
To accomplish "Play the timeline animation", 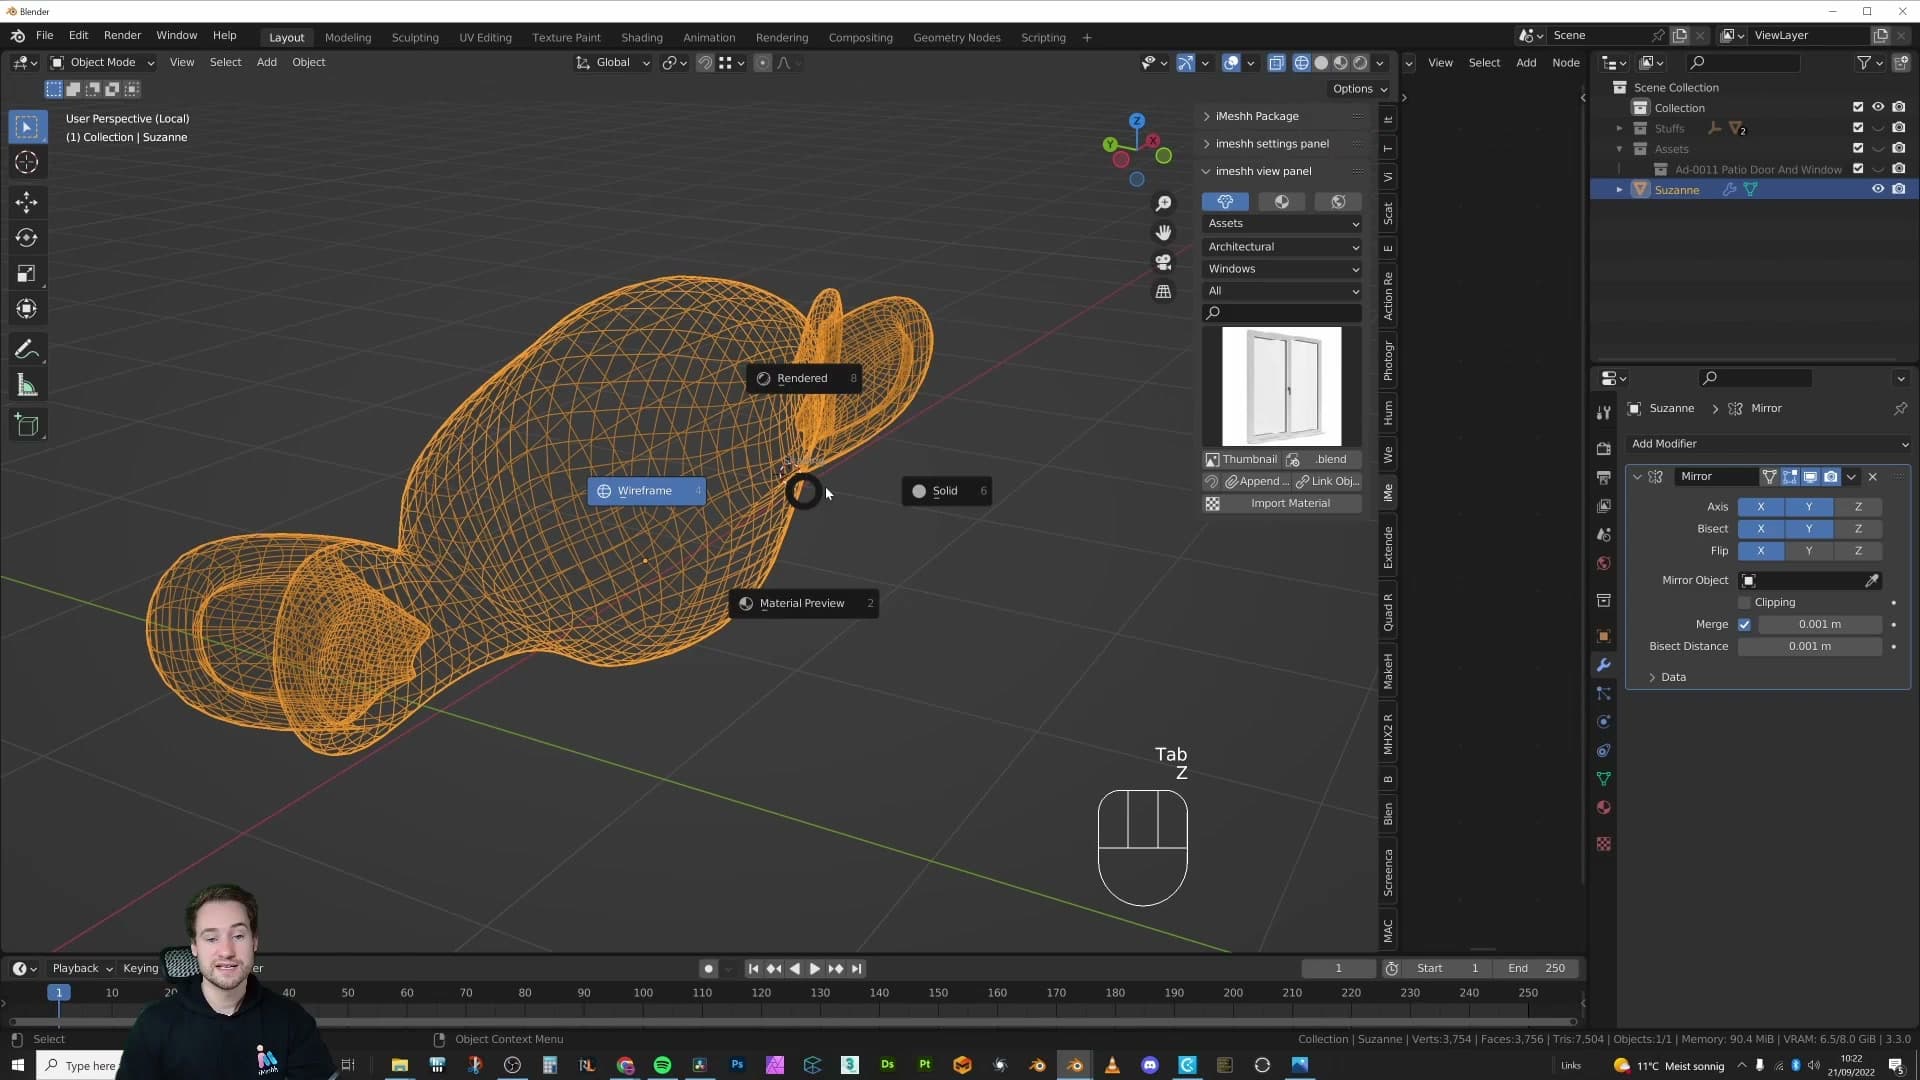I will [814, 969].
